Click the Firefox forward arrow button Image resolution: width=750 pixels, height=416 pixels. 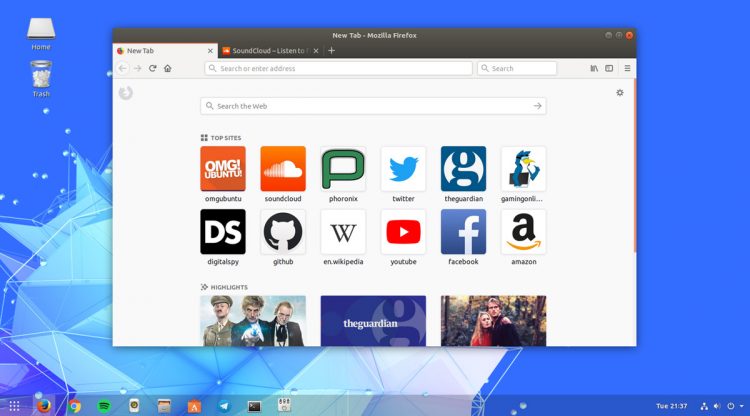[x=138, y=68]
